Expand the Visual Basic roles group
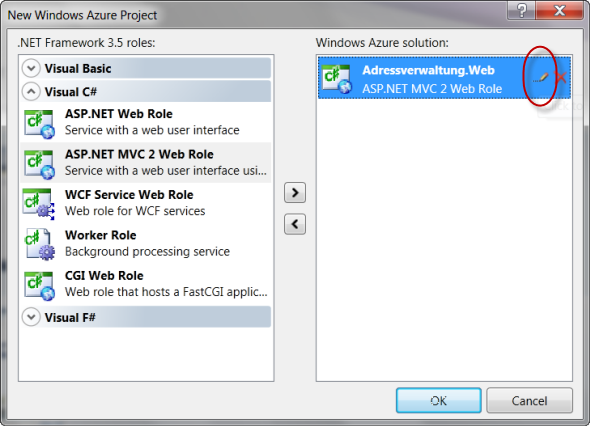 tap(31, 68)
